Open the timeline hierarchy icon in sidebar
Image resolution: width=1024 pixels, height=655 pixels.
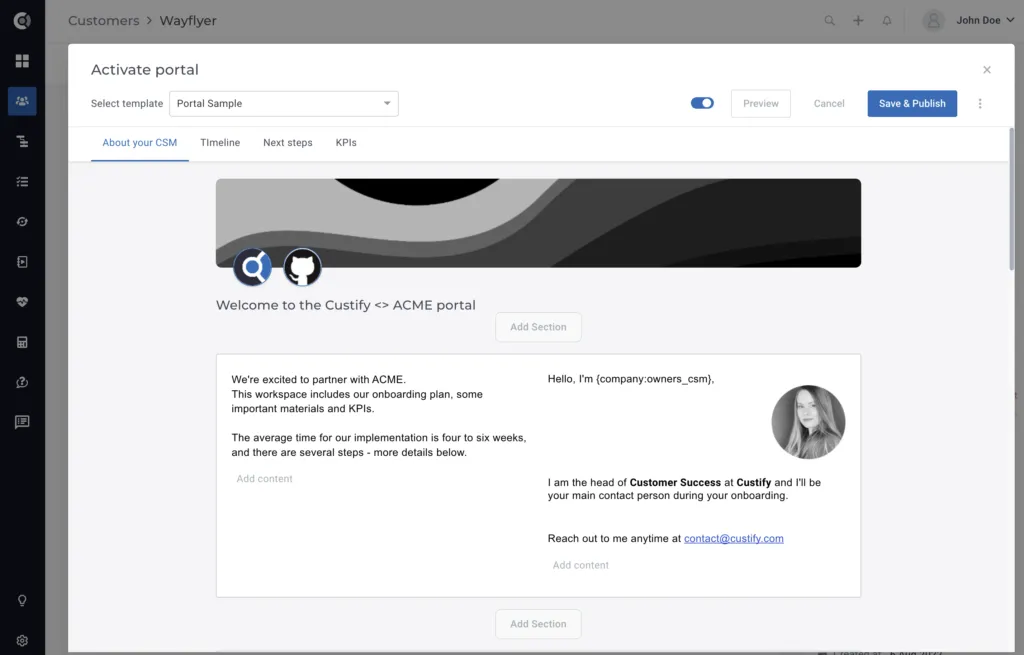22,141
